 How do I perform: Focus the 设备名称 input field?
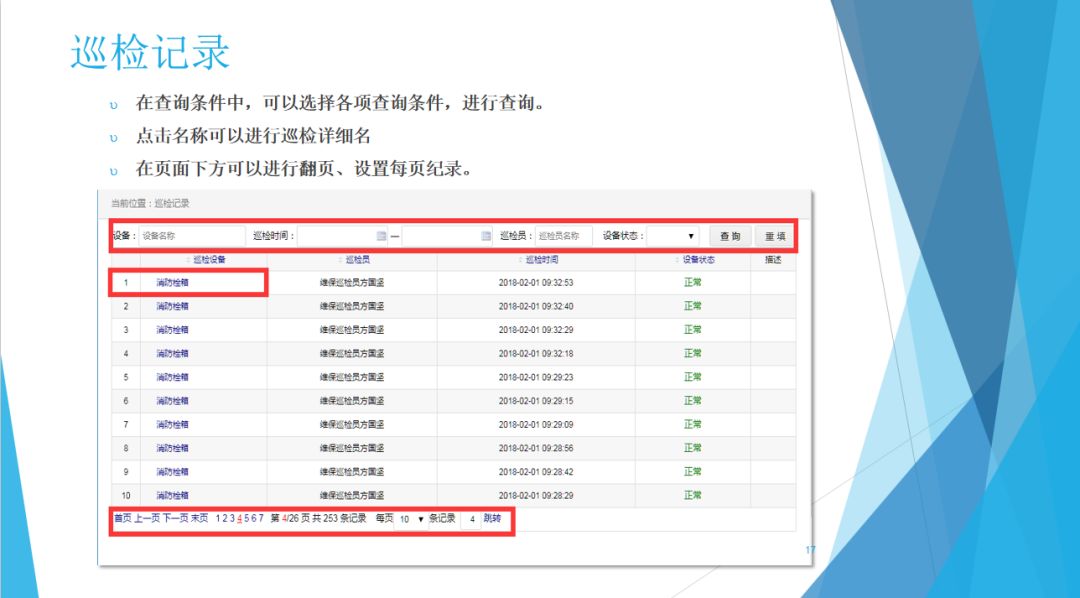coord(192,236)
